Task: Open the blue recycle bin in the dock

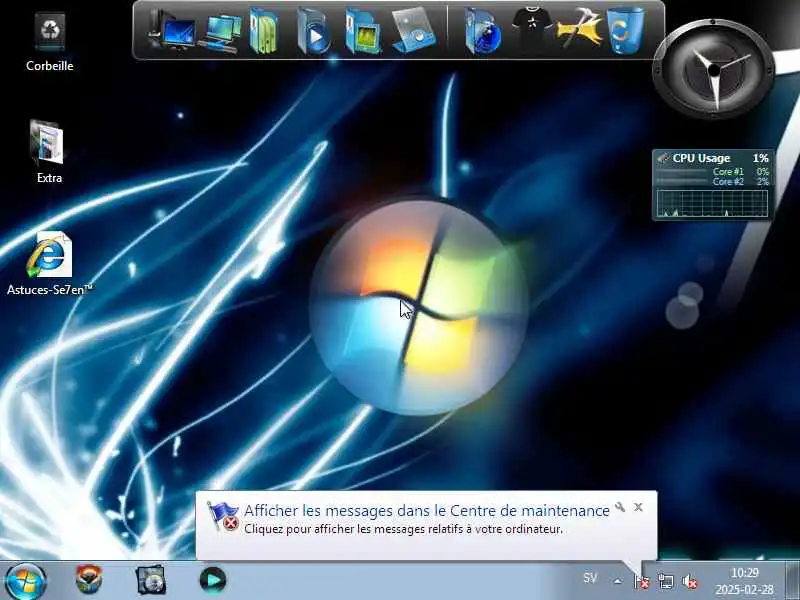Action: (626, 30)
